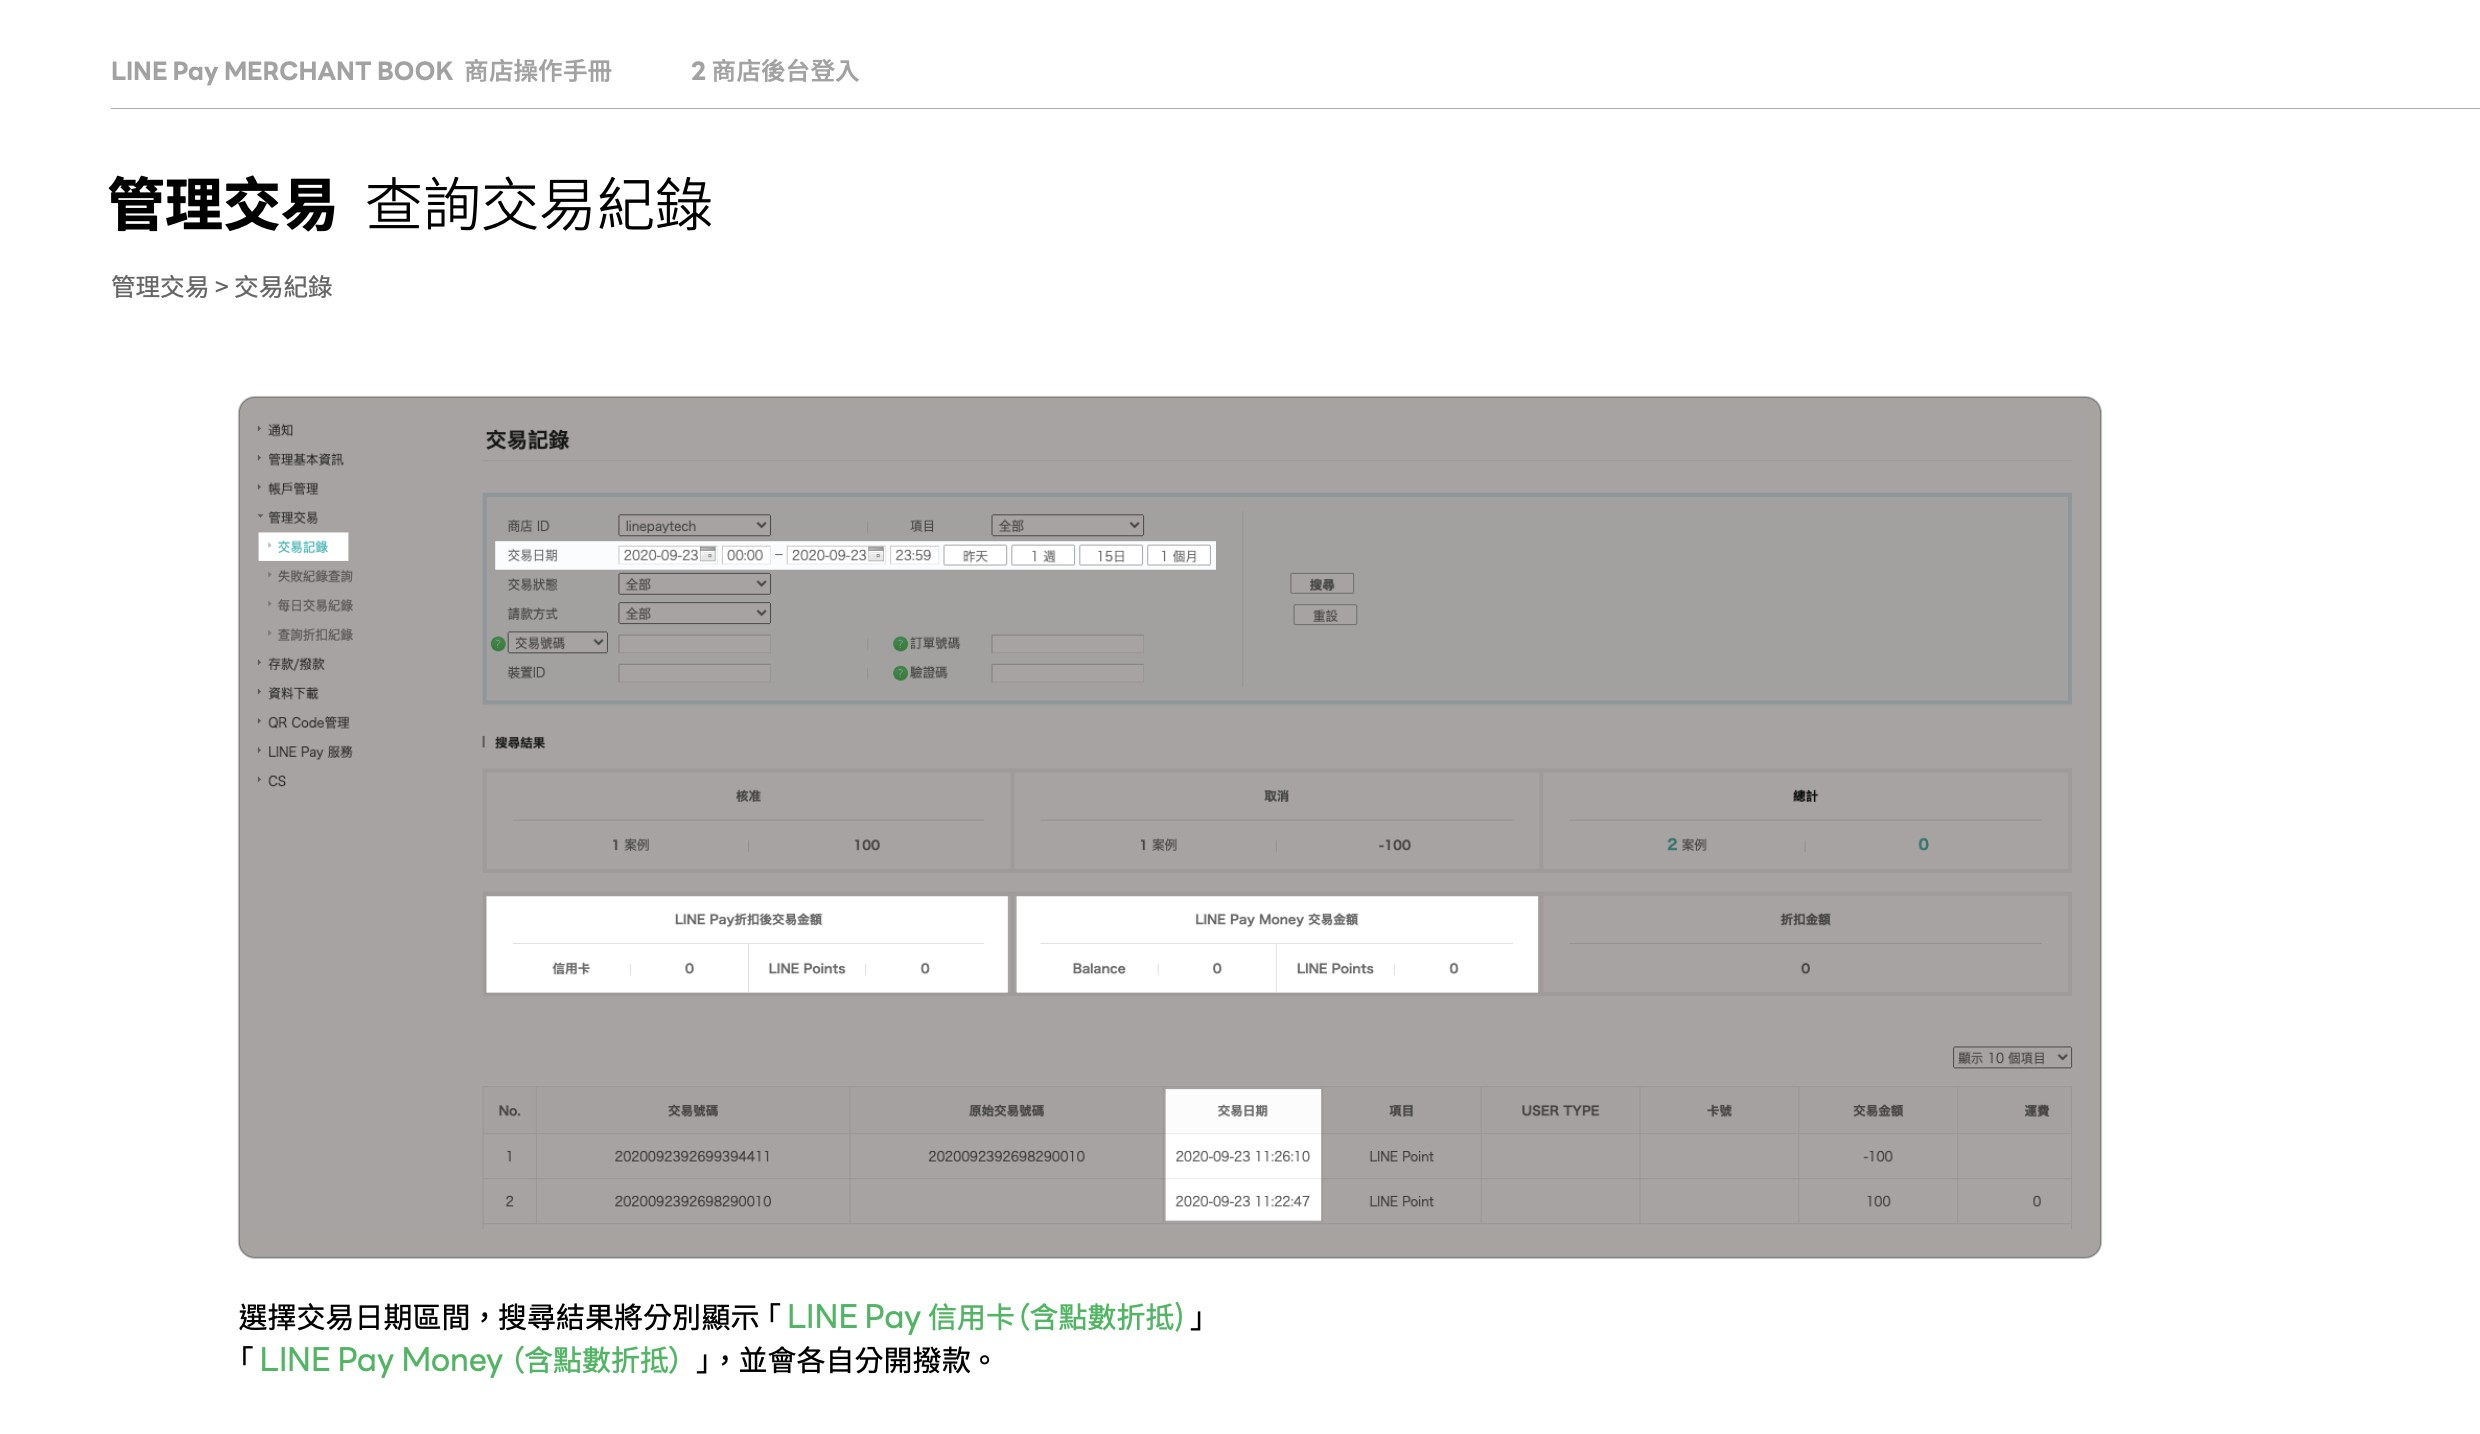The width and height of the screenshot is (2480, 1434).
Task: Click row 2 transaction number 2020092392698290010
Action: [x=692, y=1201]
